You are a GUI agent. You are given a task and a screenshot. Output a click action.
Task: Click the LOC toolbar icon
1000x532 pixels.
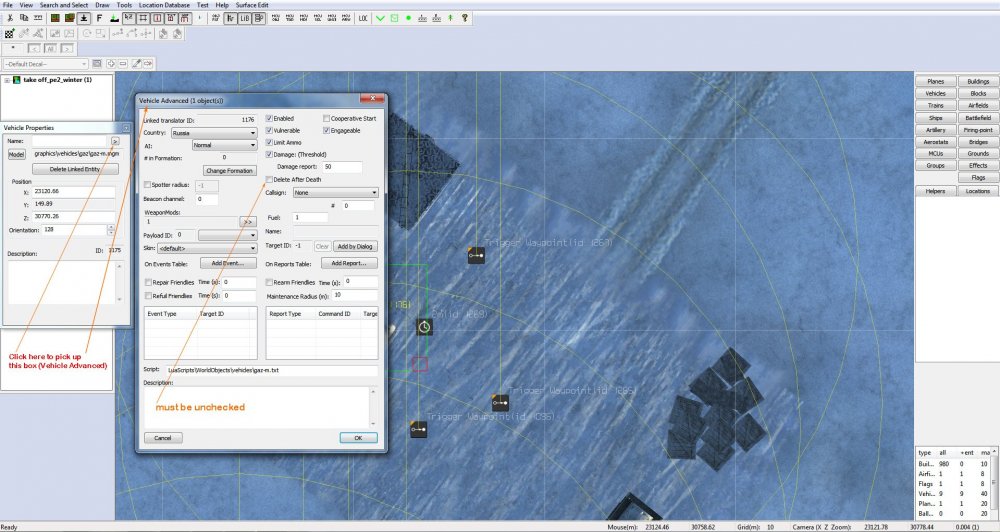pos(362,18)
